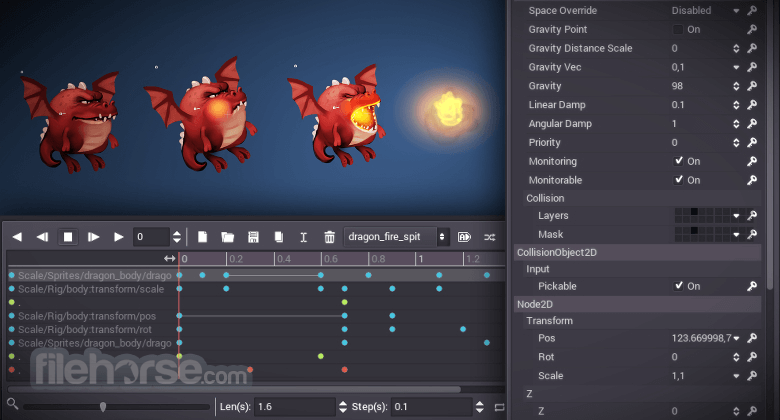Click the step-backward playback button
This screenshot has height=420, width=780.
[42, 237]
